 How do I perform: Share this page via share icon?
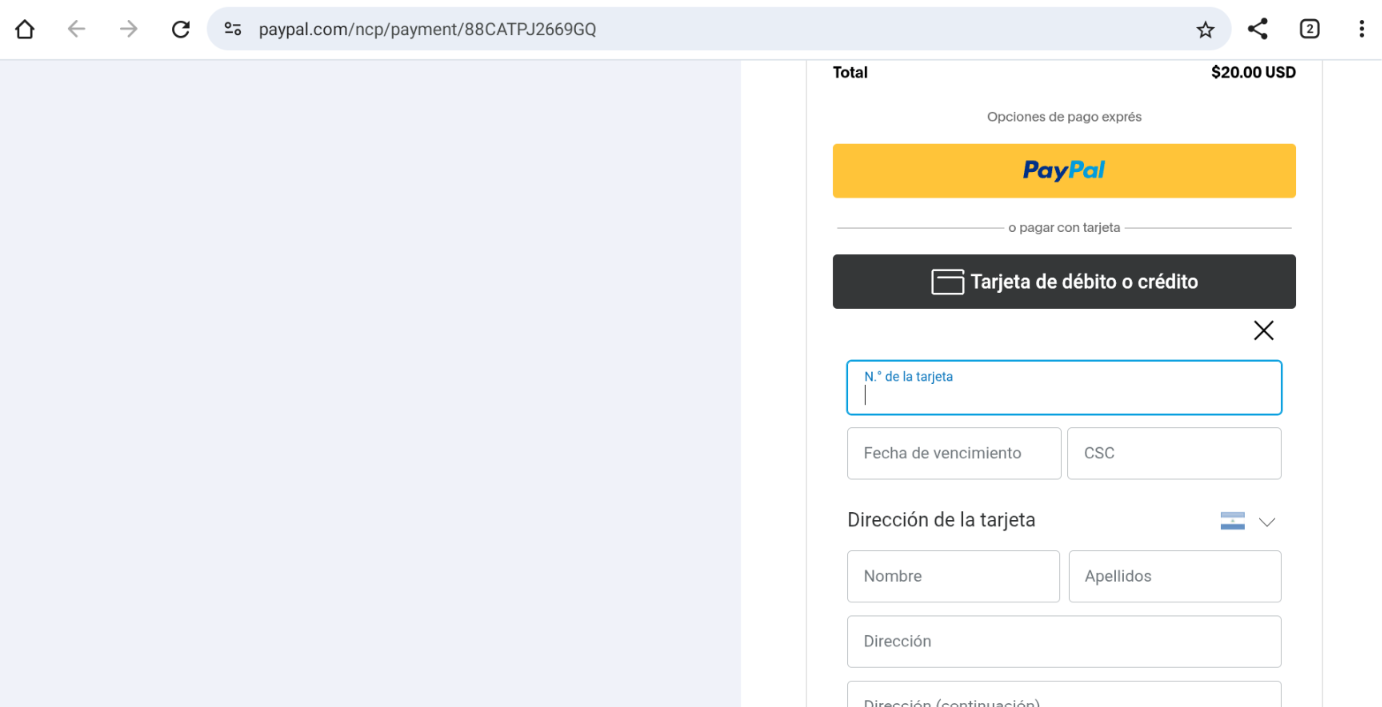(1257, 29)
